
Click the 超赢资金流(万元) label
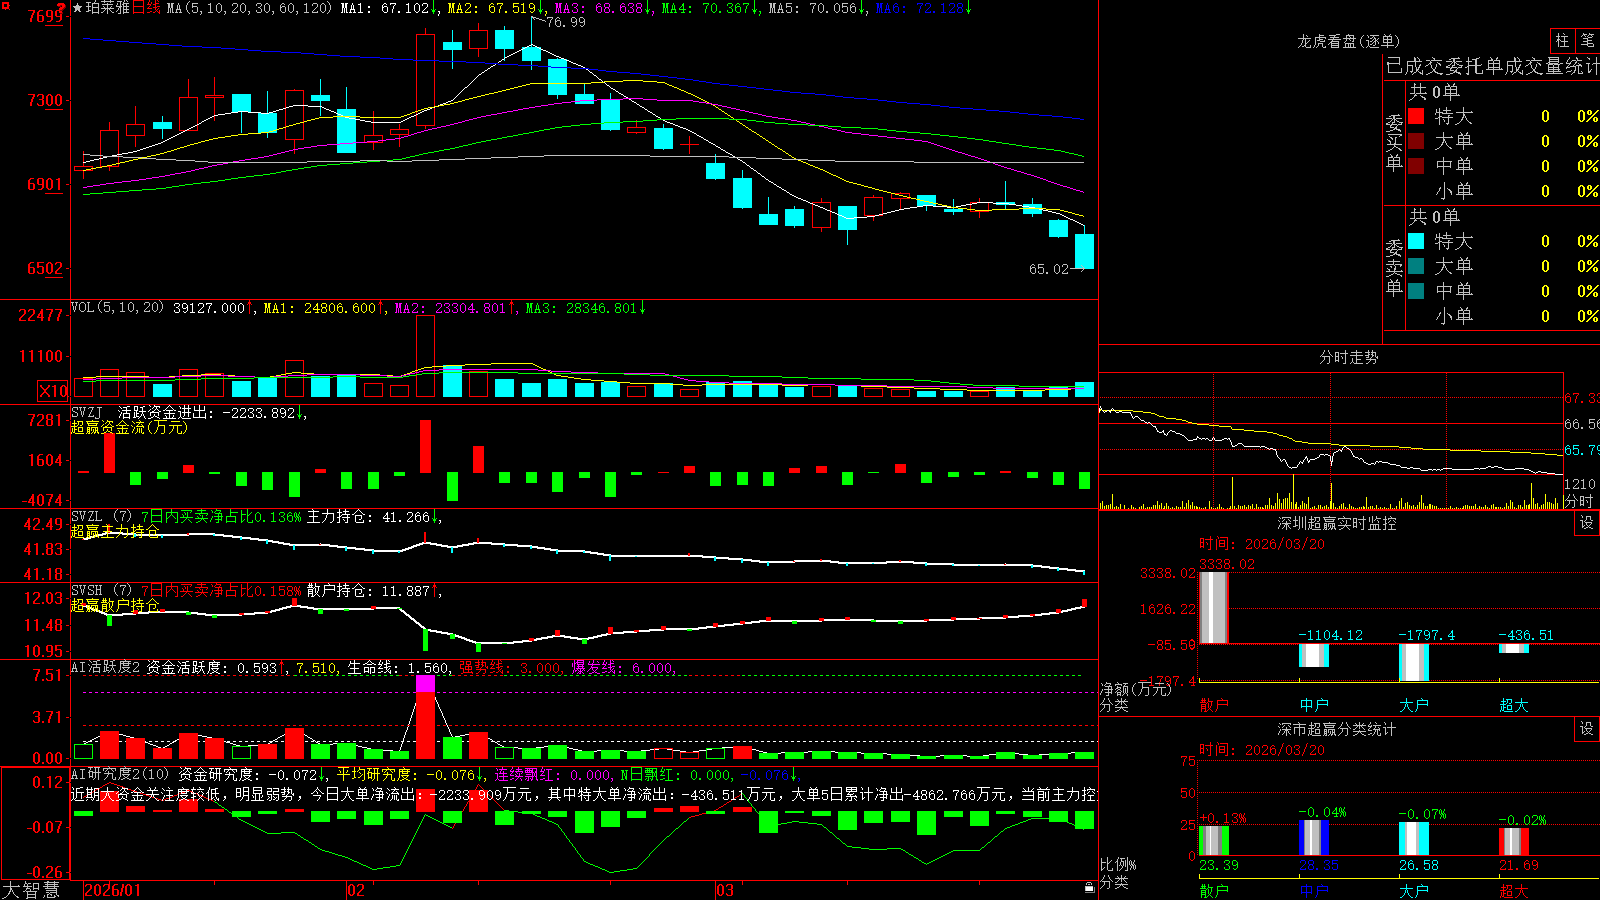pyautogui.click(x=129, y=427)
